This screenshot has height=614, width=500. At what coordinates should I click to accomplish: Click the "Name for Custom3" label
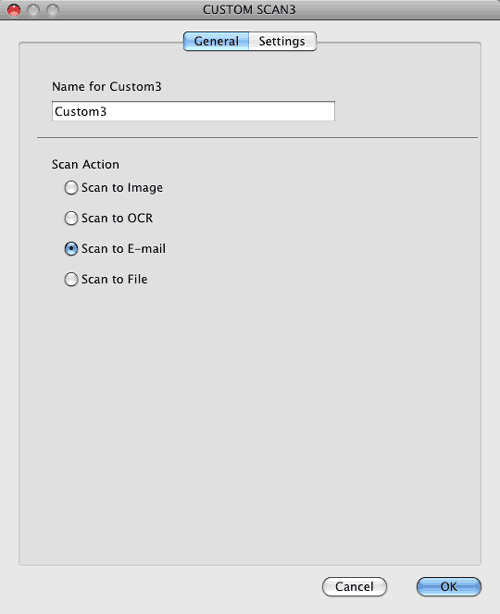click(x=106, y=87)
